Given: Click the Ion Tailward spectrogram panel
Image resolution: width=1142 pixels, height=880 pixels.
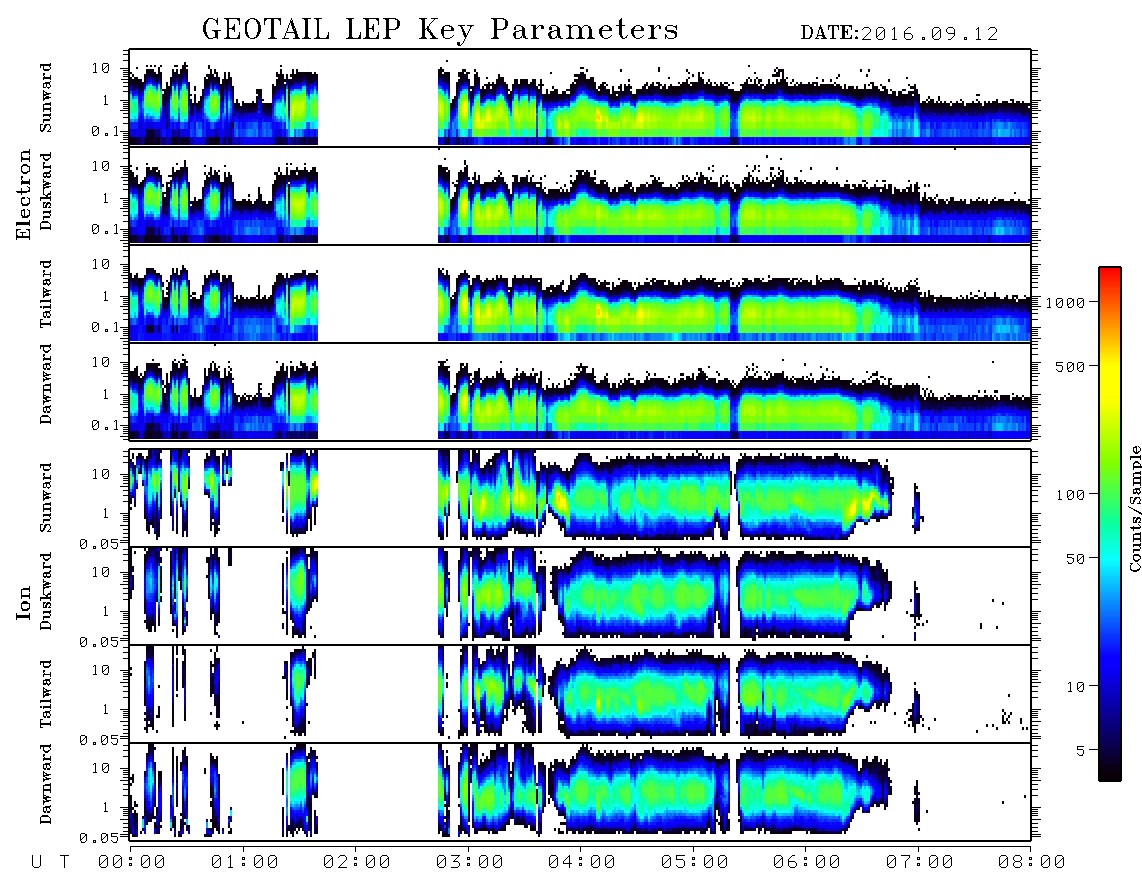Looking at the screenshot, I should coord(580,694).
